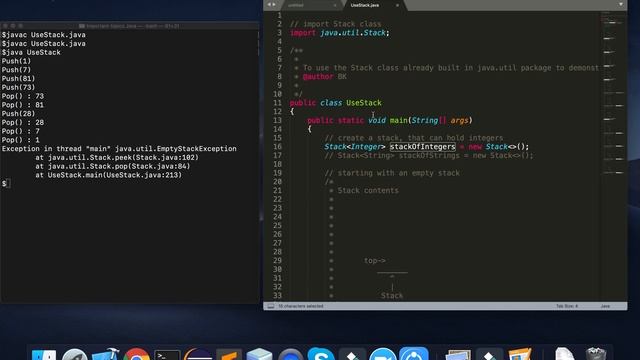Image resolution: width=640 pixels, height=360 pixels.
Task: Click 'at java.util.Stack.peek(Stack.java:102)' in Terminal
Action: click(117, 157)
